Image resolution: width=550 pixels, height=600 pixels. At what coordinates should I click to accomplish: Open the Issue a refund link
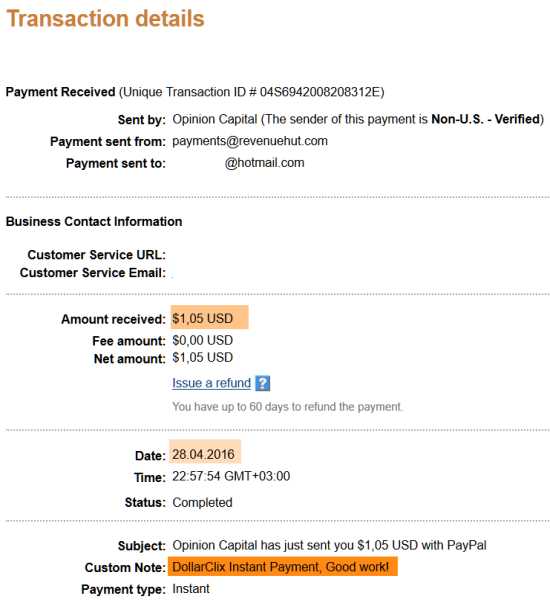212,383
